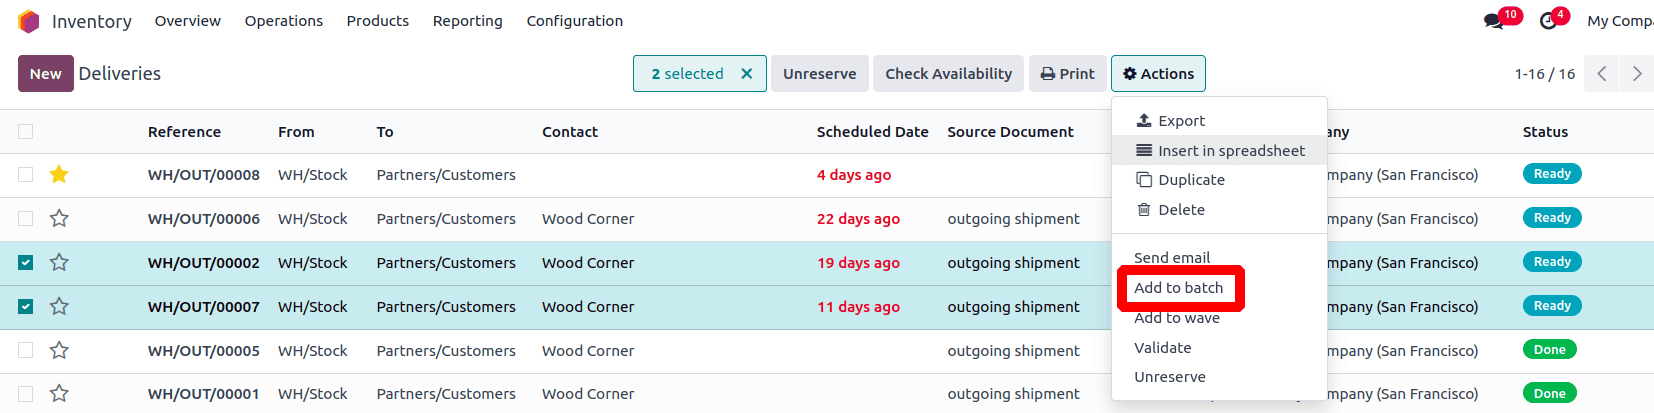
Task: Choose Add to batch action
Action: [1219, 288]
